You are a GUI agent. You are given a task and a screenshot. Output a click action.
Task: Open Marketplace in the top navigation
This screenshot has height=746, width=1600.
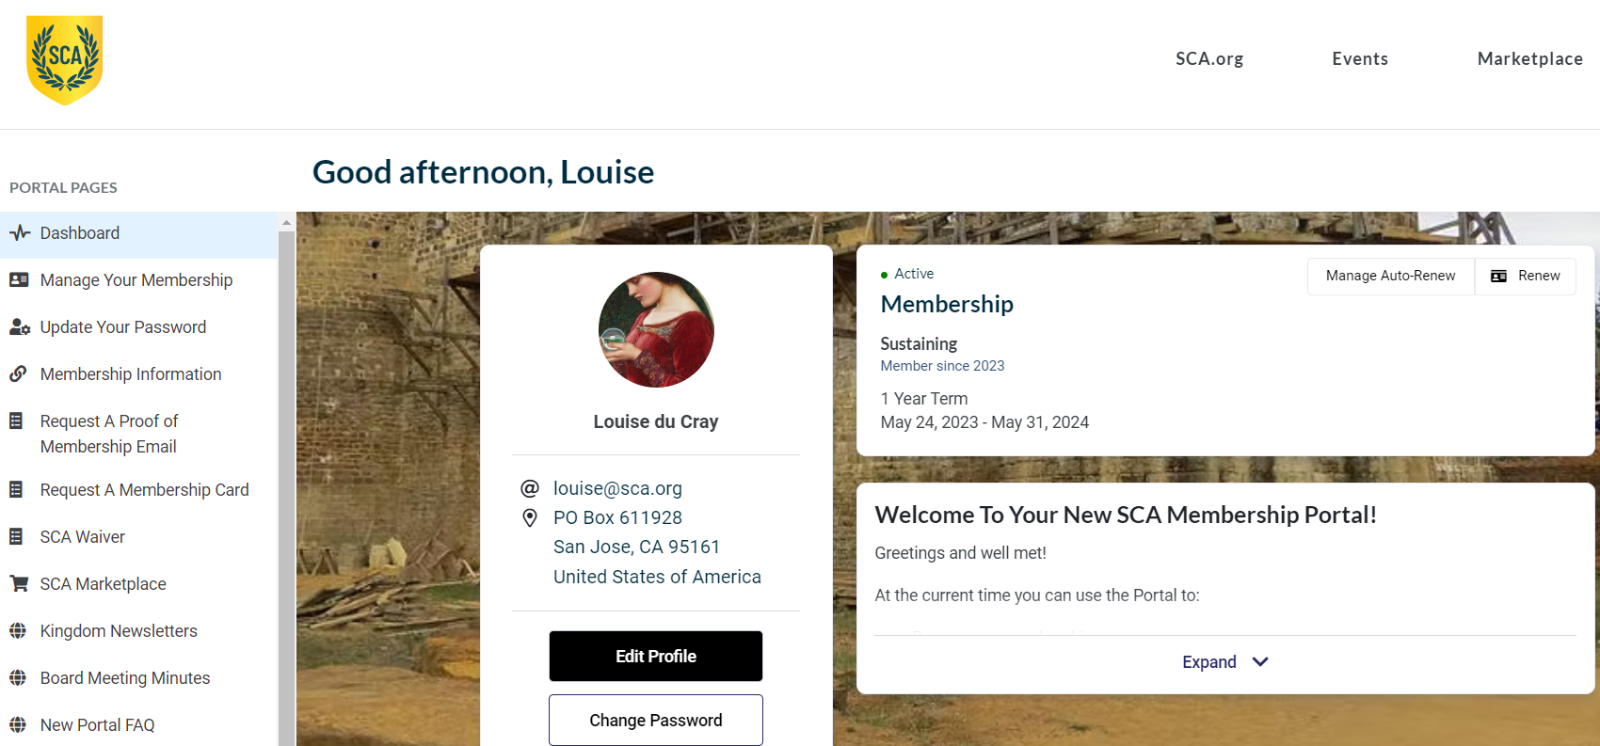(x=1529, y=59)
